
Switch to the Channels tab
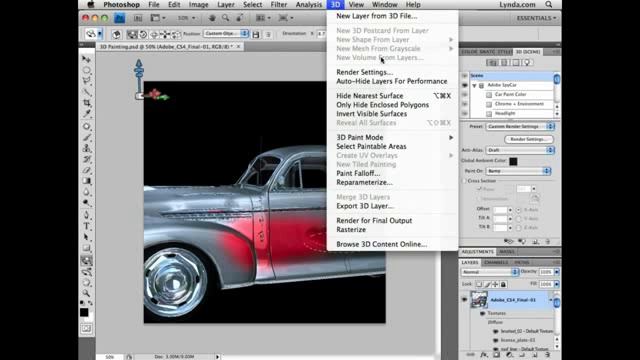[x=496, y=262]
